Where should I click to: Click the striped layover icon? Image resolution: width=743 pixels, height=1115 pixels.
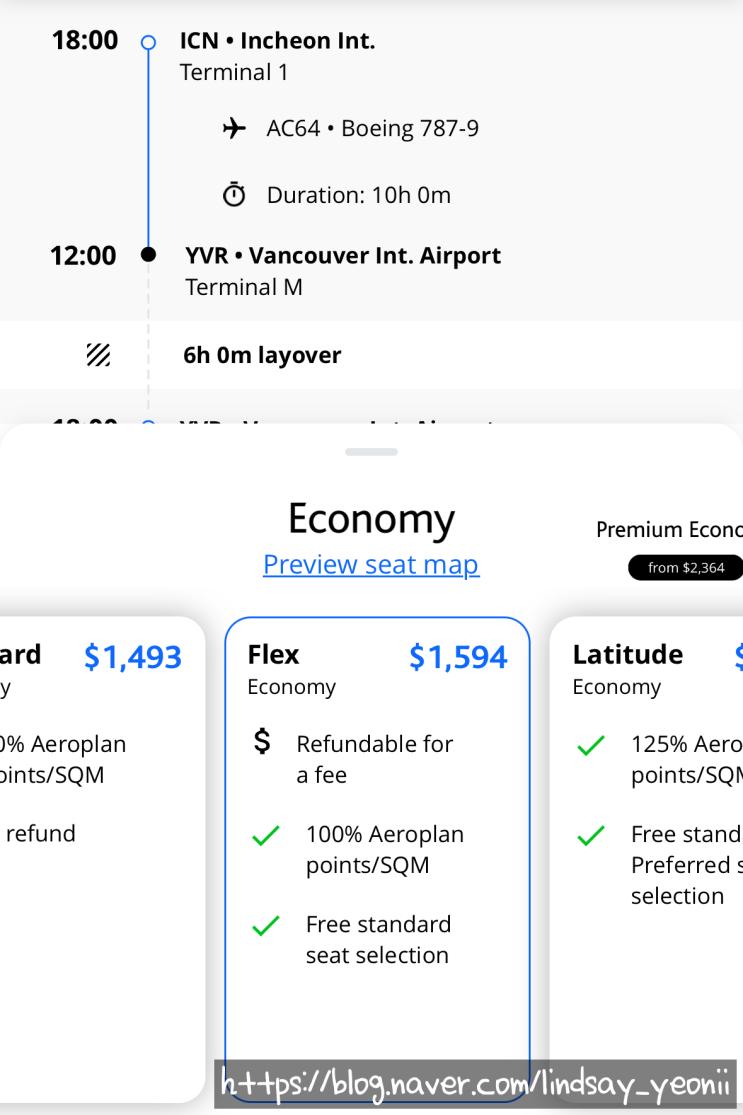point(98,355)
